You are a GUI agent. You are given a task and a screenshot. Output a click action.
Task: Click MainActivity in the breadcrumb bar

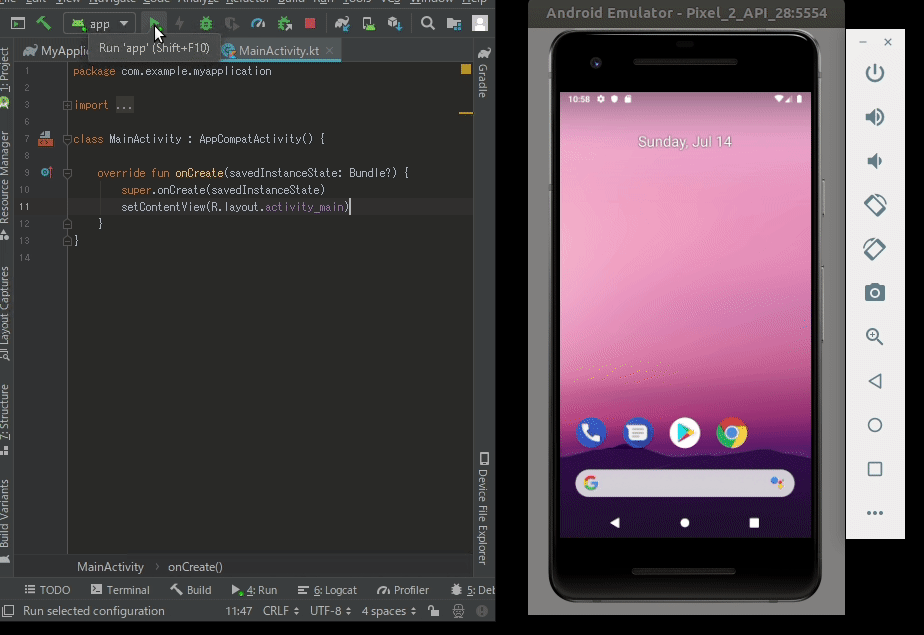click(110, 567)
